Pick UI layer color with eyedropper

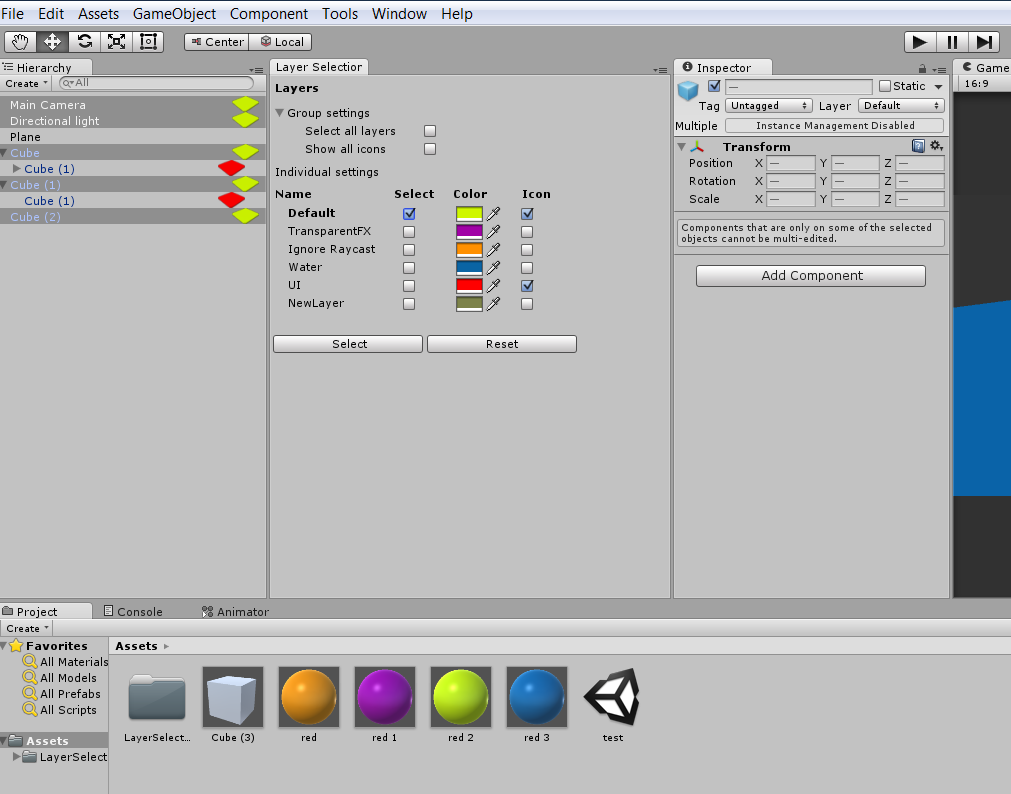(494, 286)
